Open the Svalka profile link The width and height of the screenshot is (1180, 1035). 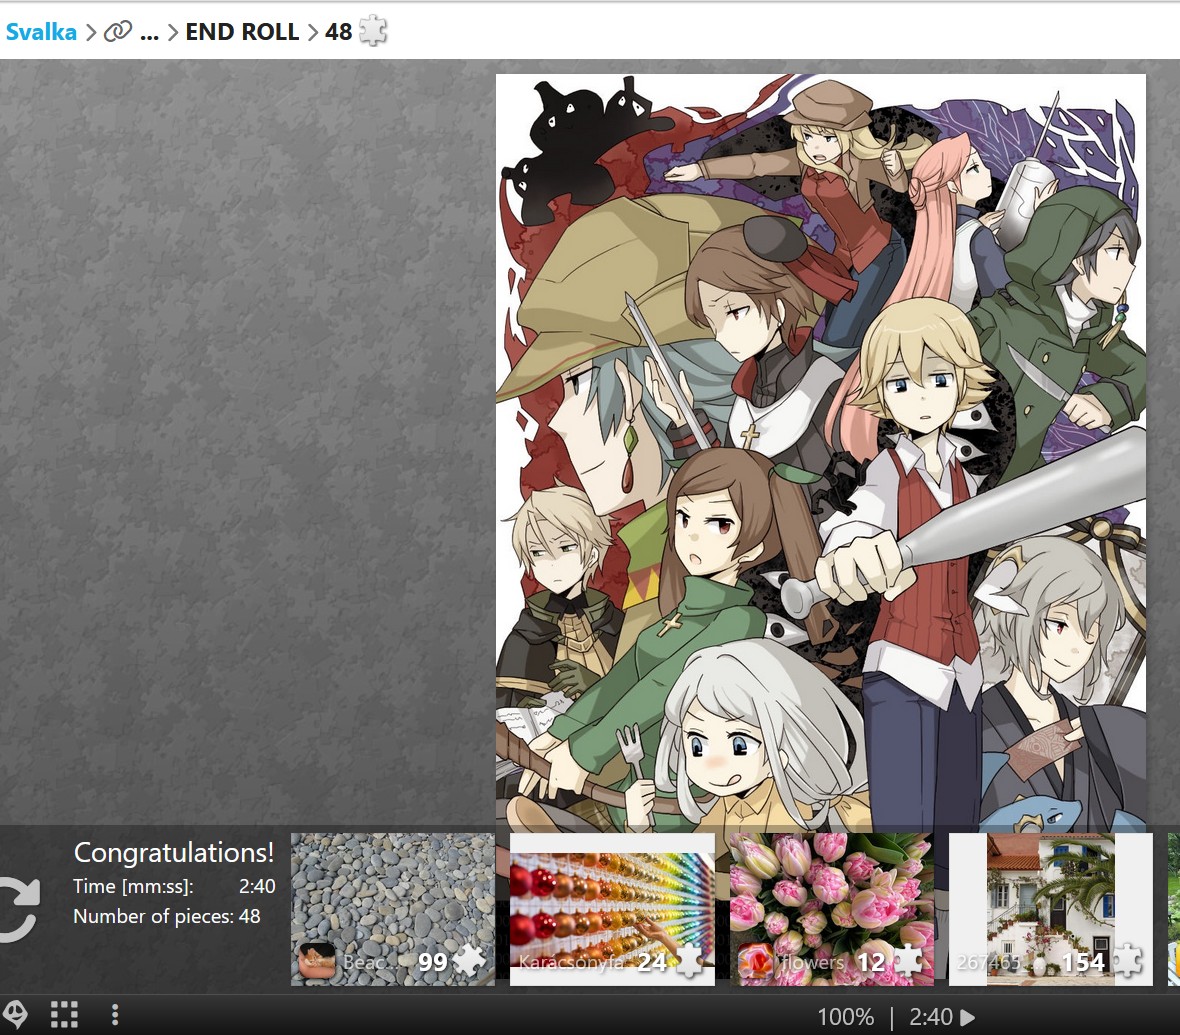coord(41,32)
